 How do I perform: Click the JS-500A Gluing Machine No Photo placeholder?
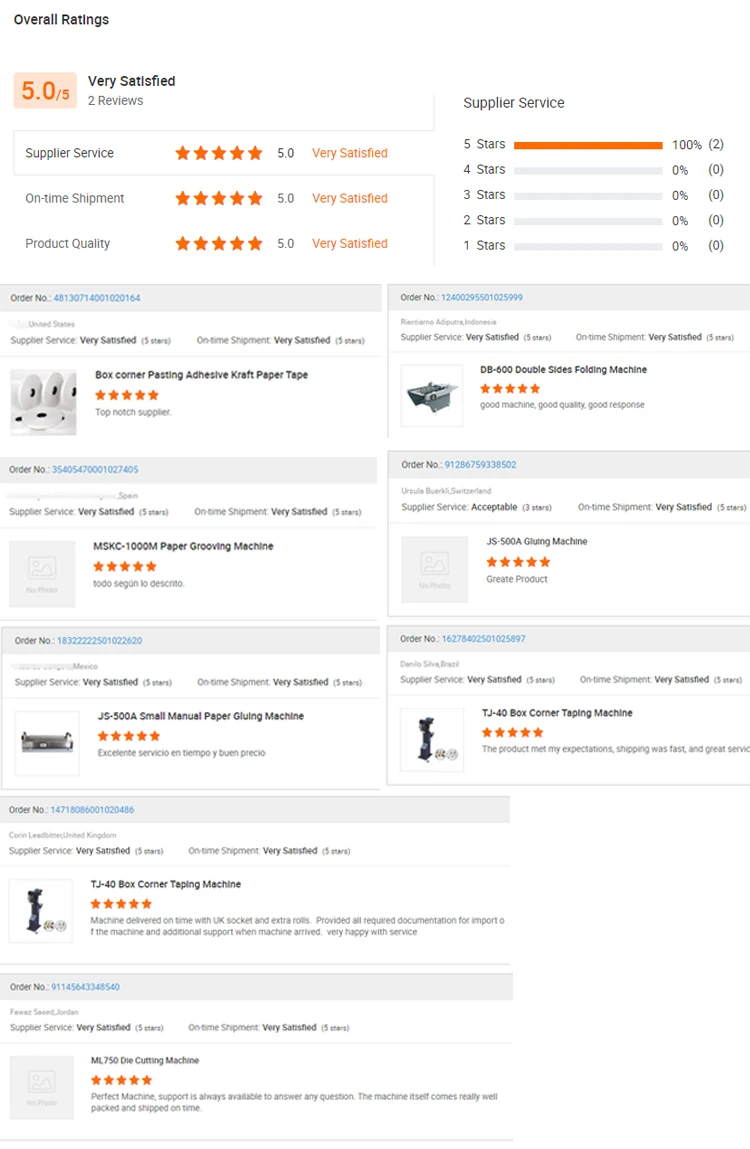click(x=434, y=570)
